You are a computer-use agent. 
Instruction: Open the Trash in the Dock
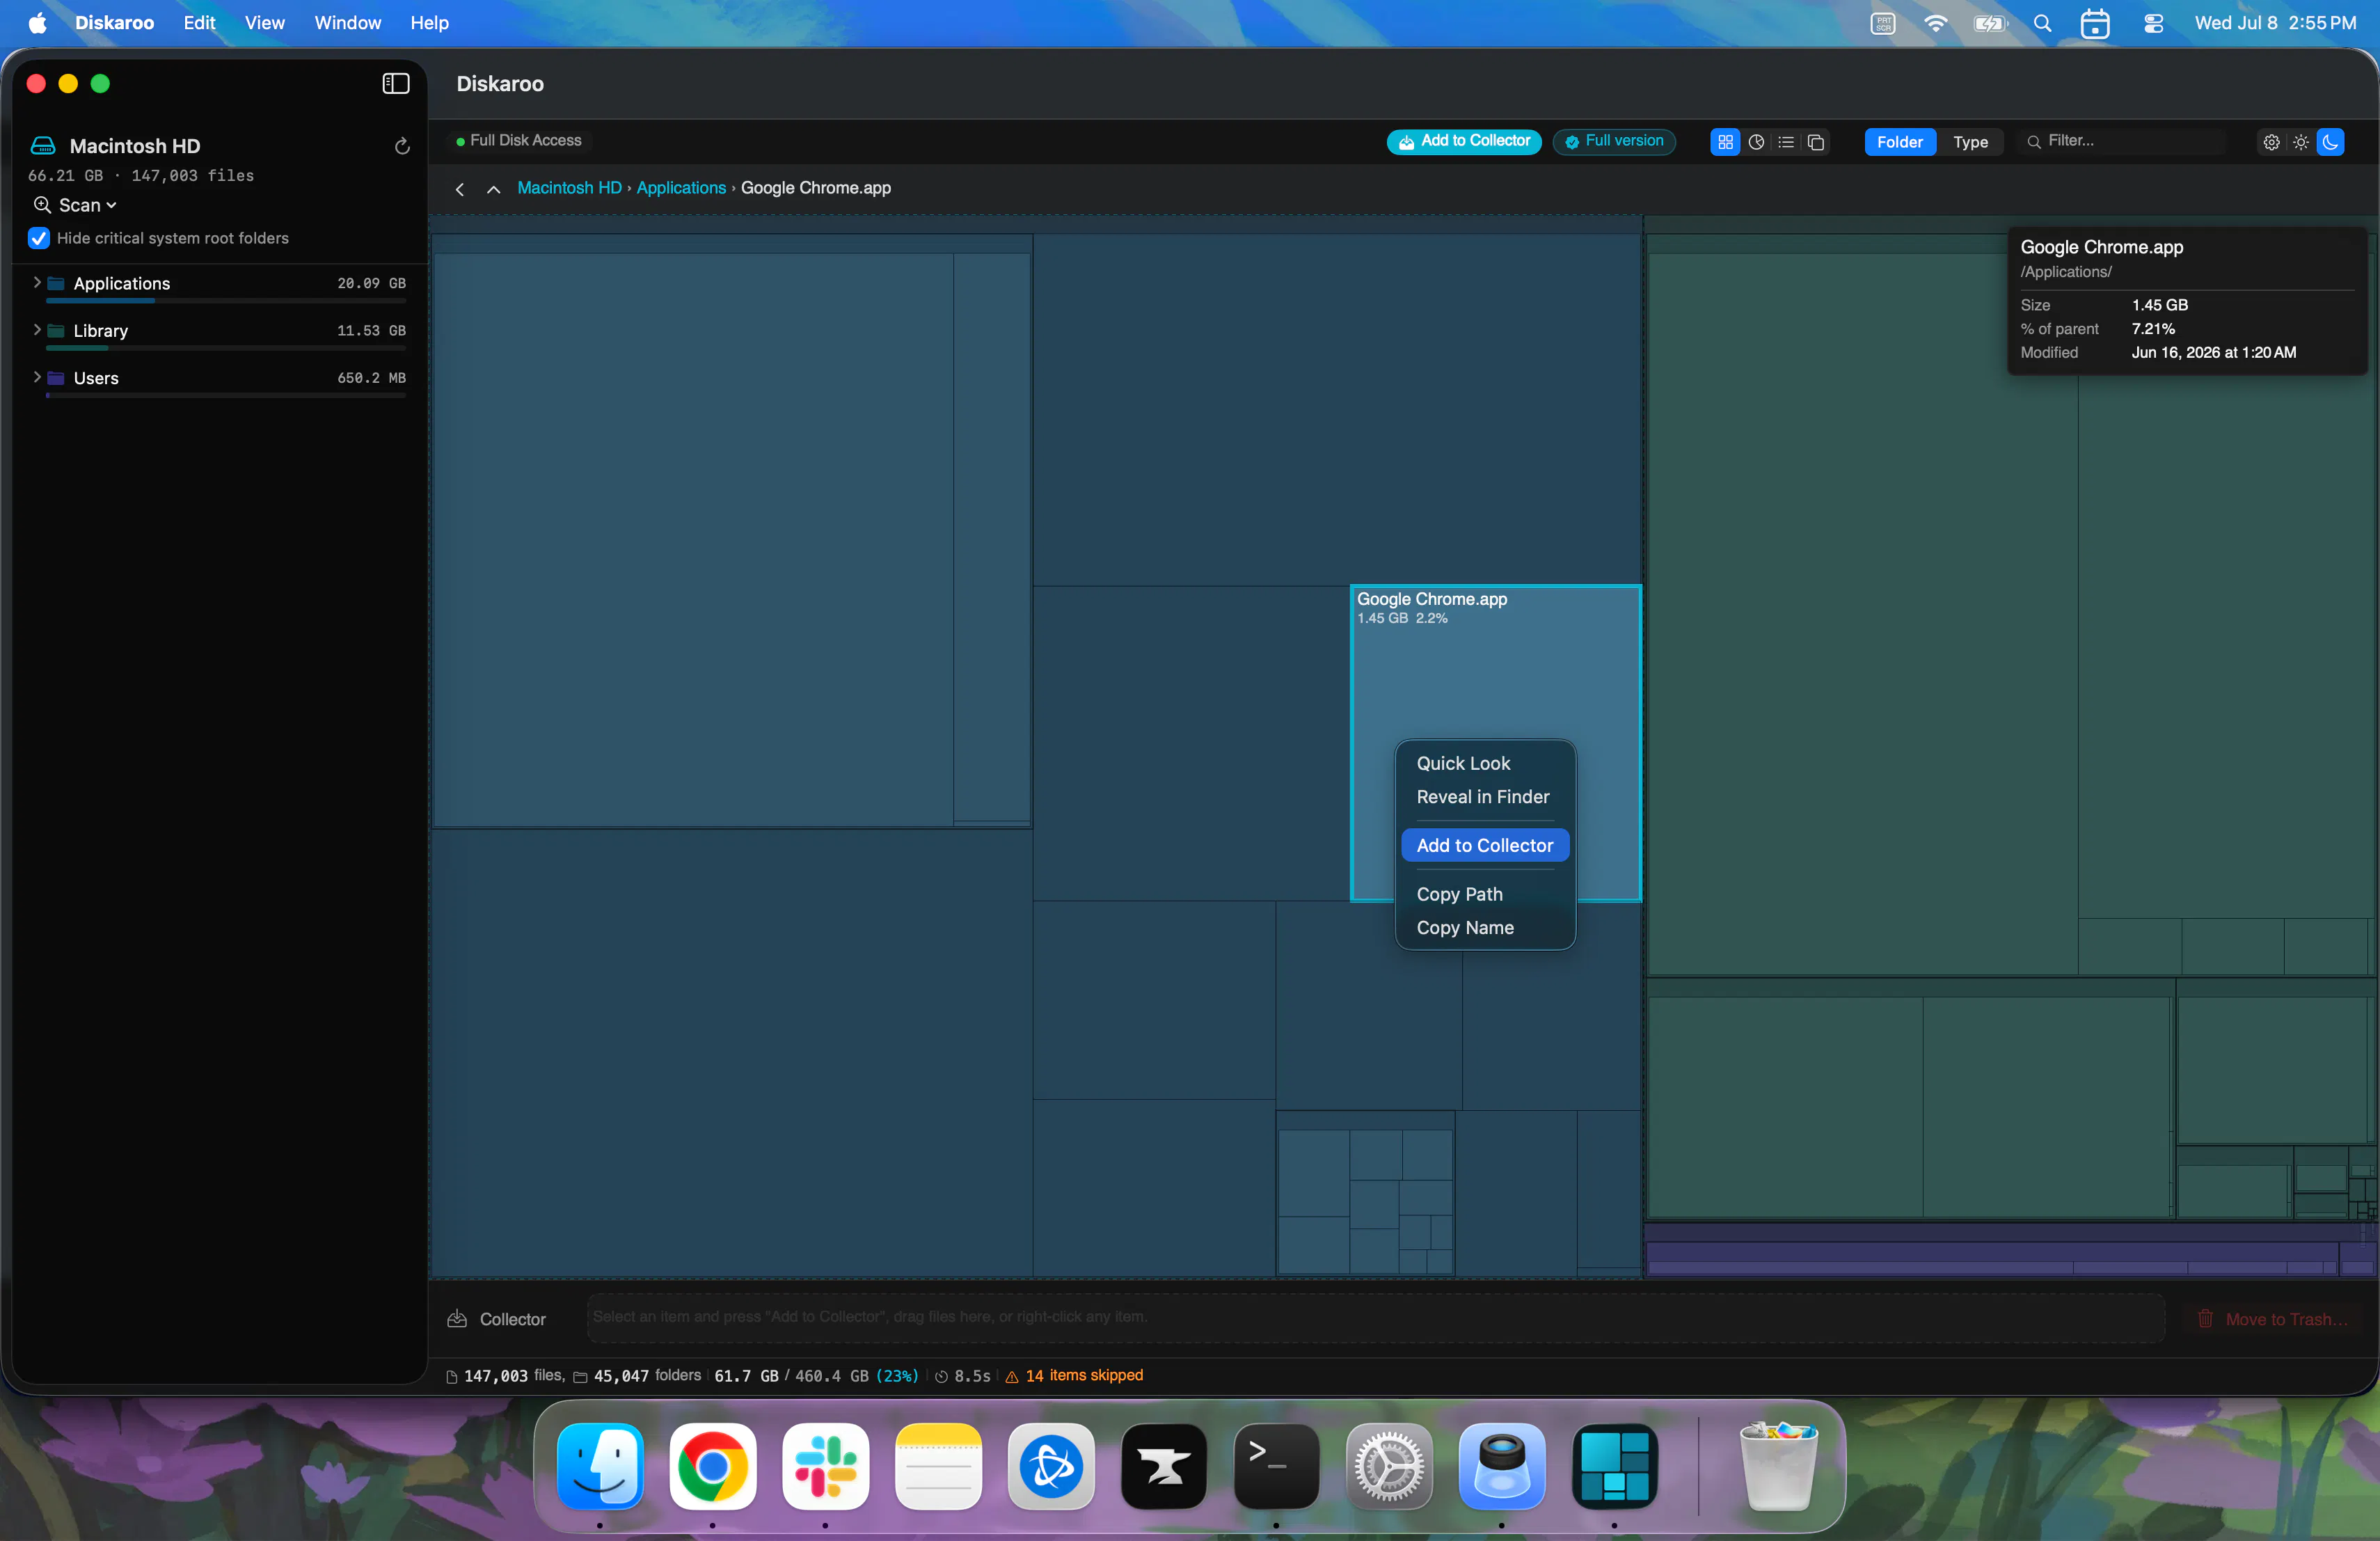(1778, 1466)
